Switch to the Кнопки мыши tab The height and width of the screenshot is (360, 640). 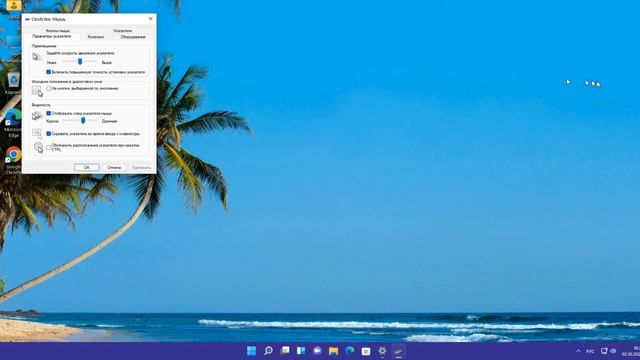point(58,31)
